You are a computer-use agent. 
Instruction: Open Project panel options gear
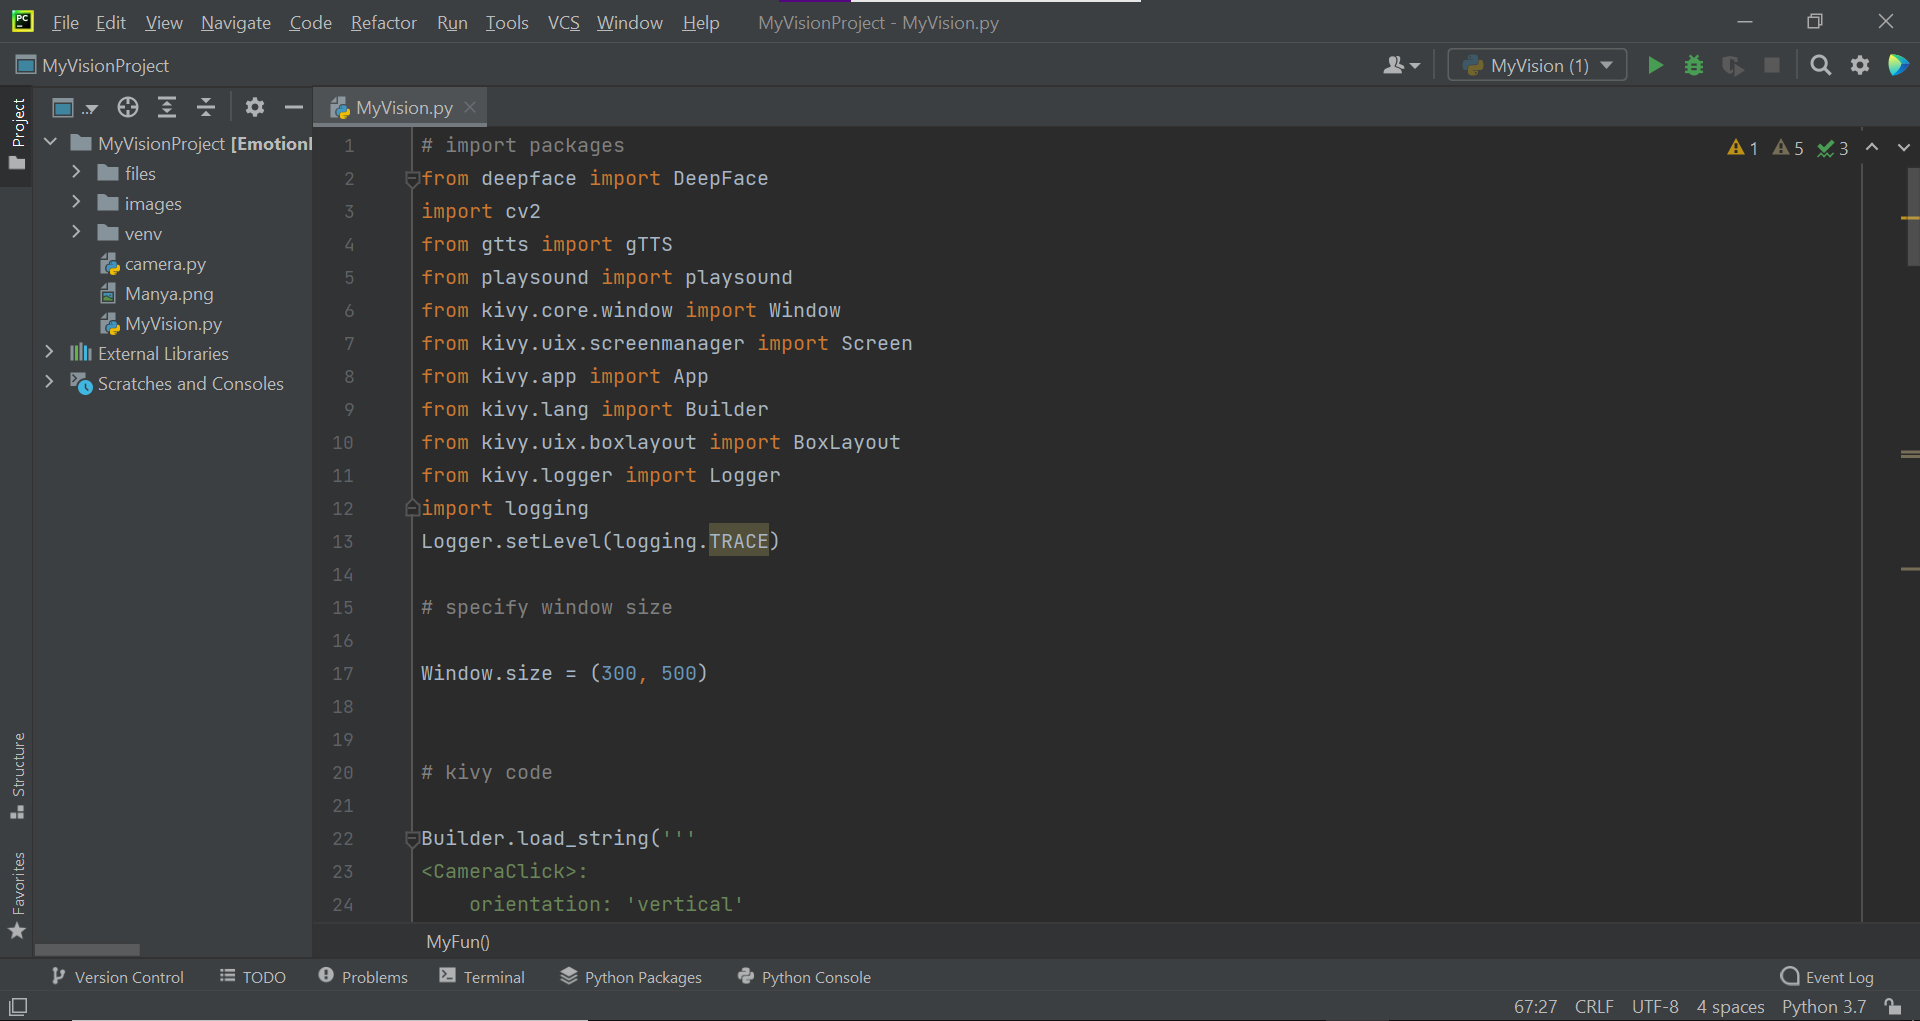click(255, 107)
